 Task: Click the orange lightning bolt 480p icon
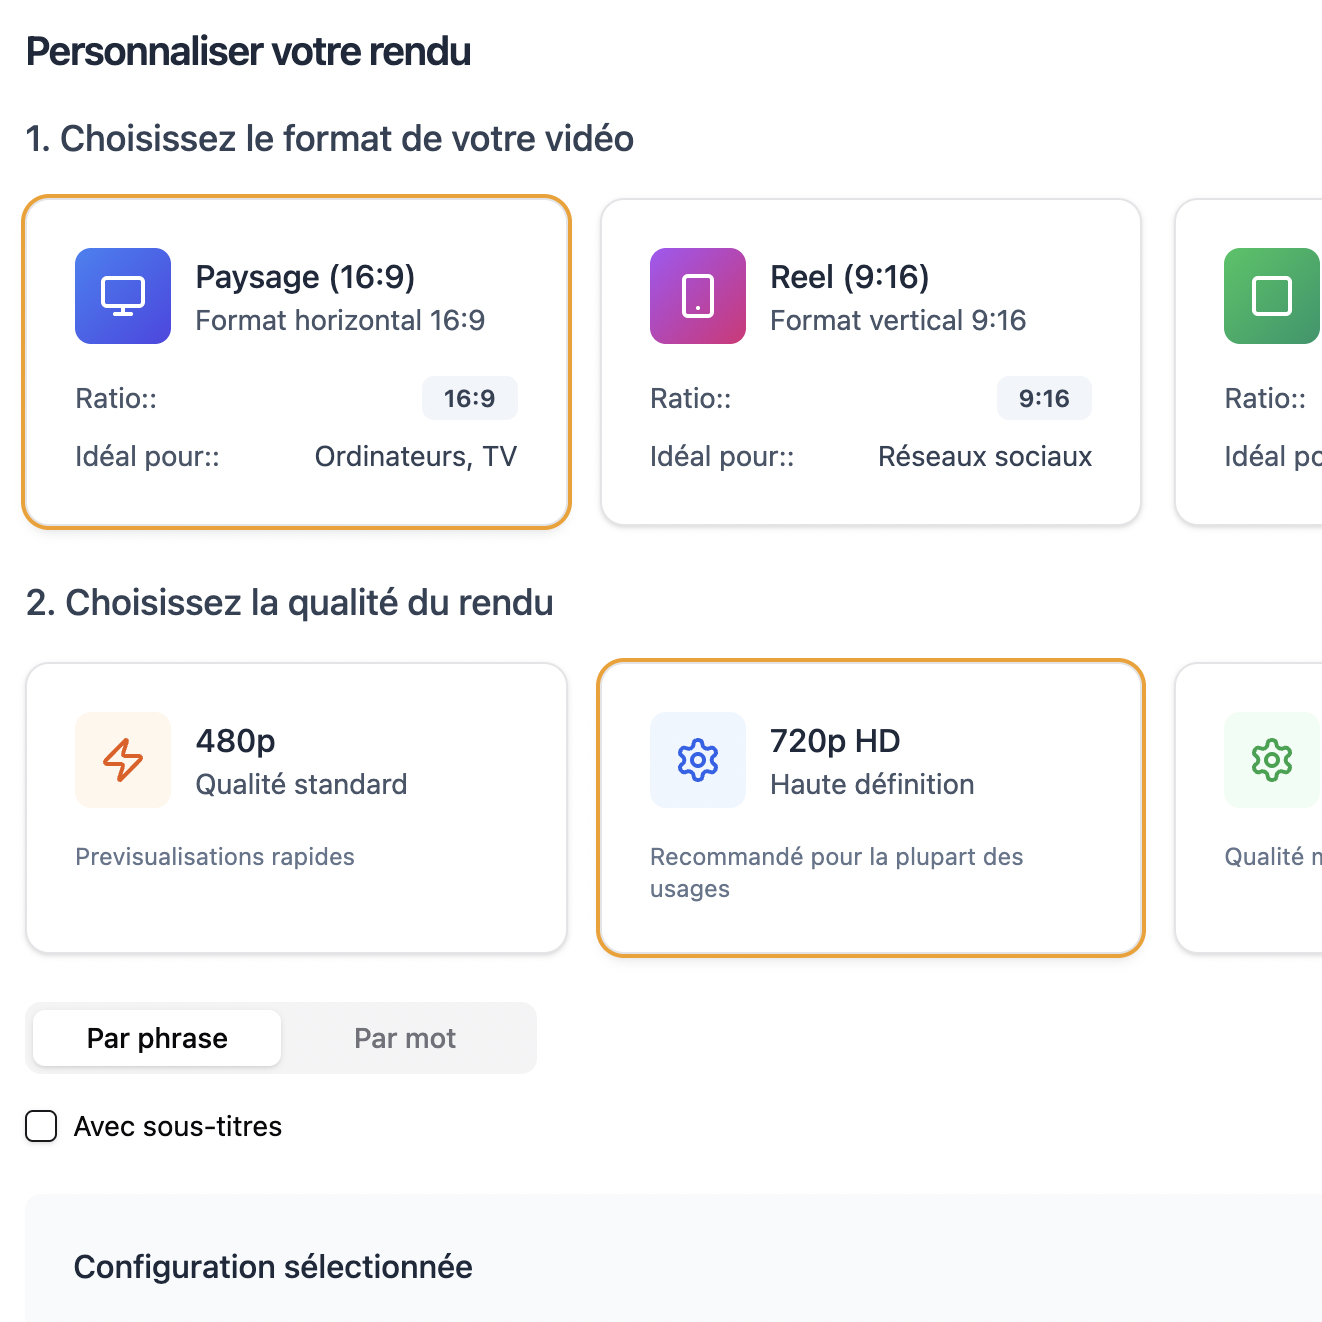point(123,760)
